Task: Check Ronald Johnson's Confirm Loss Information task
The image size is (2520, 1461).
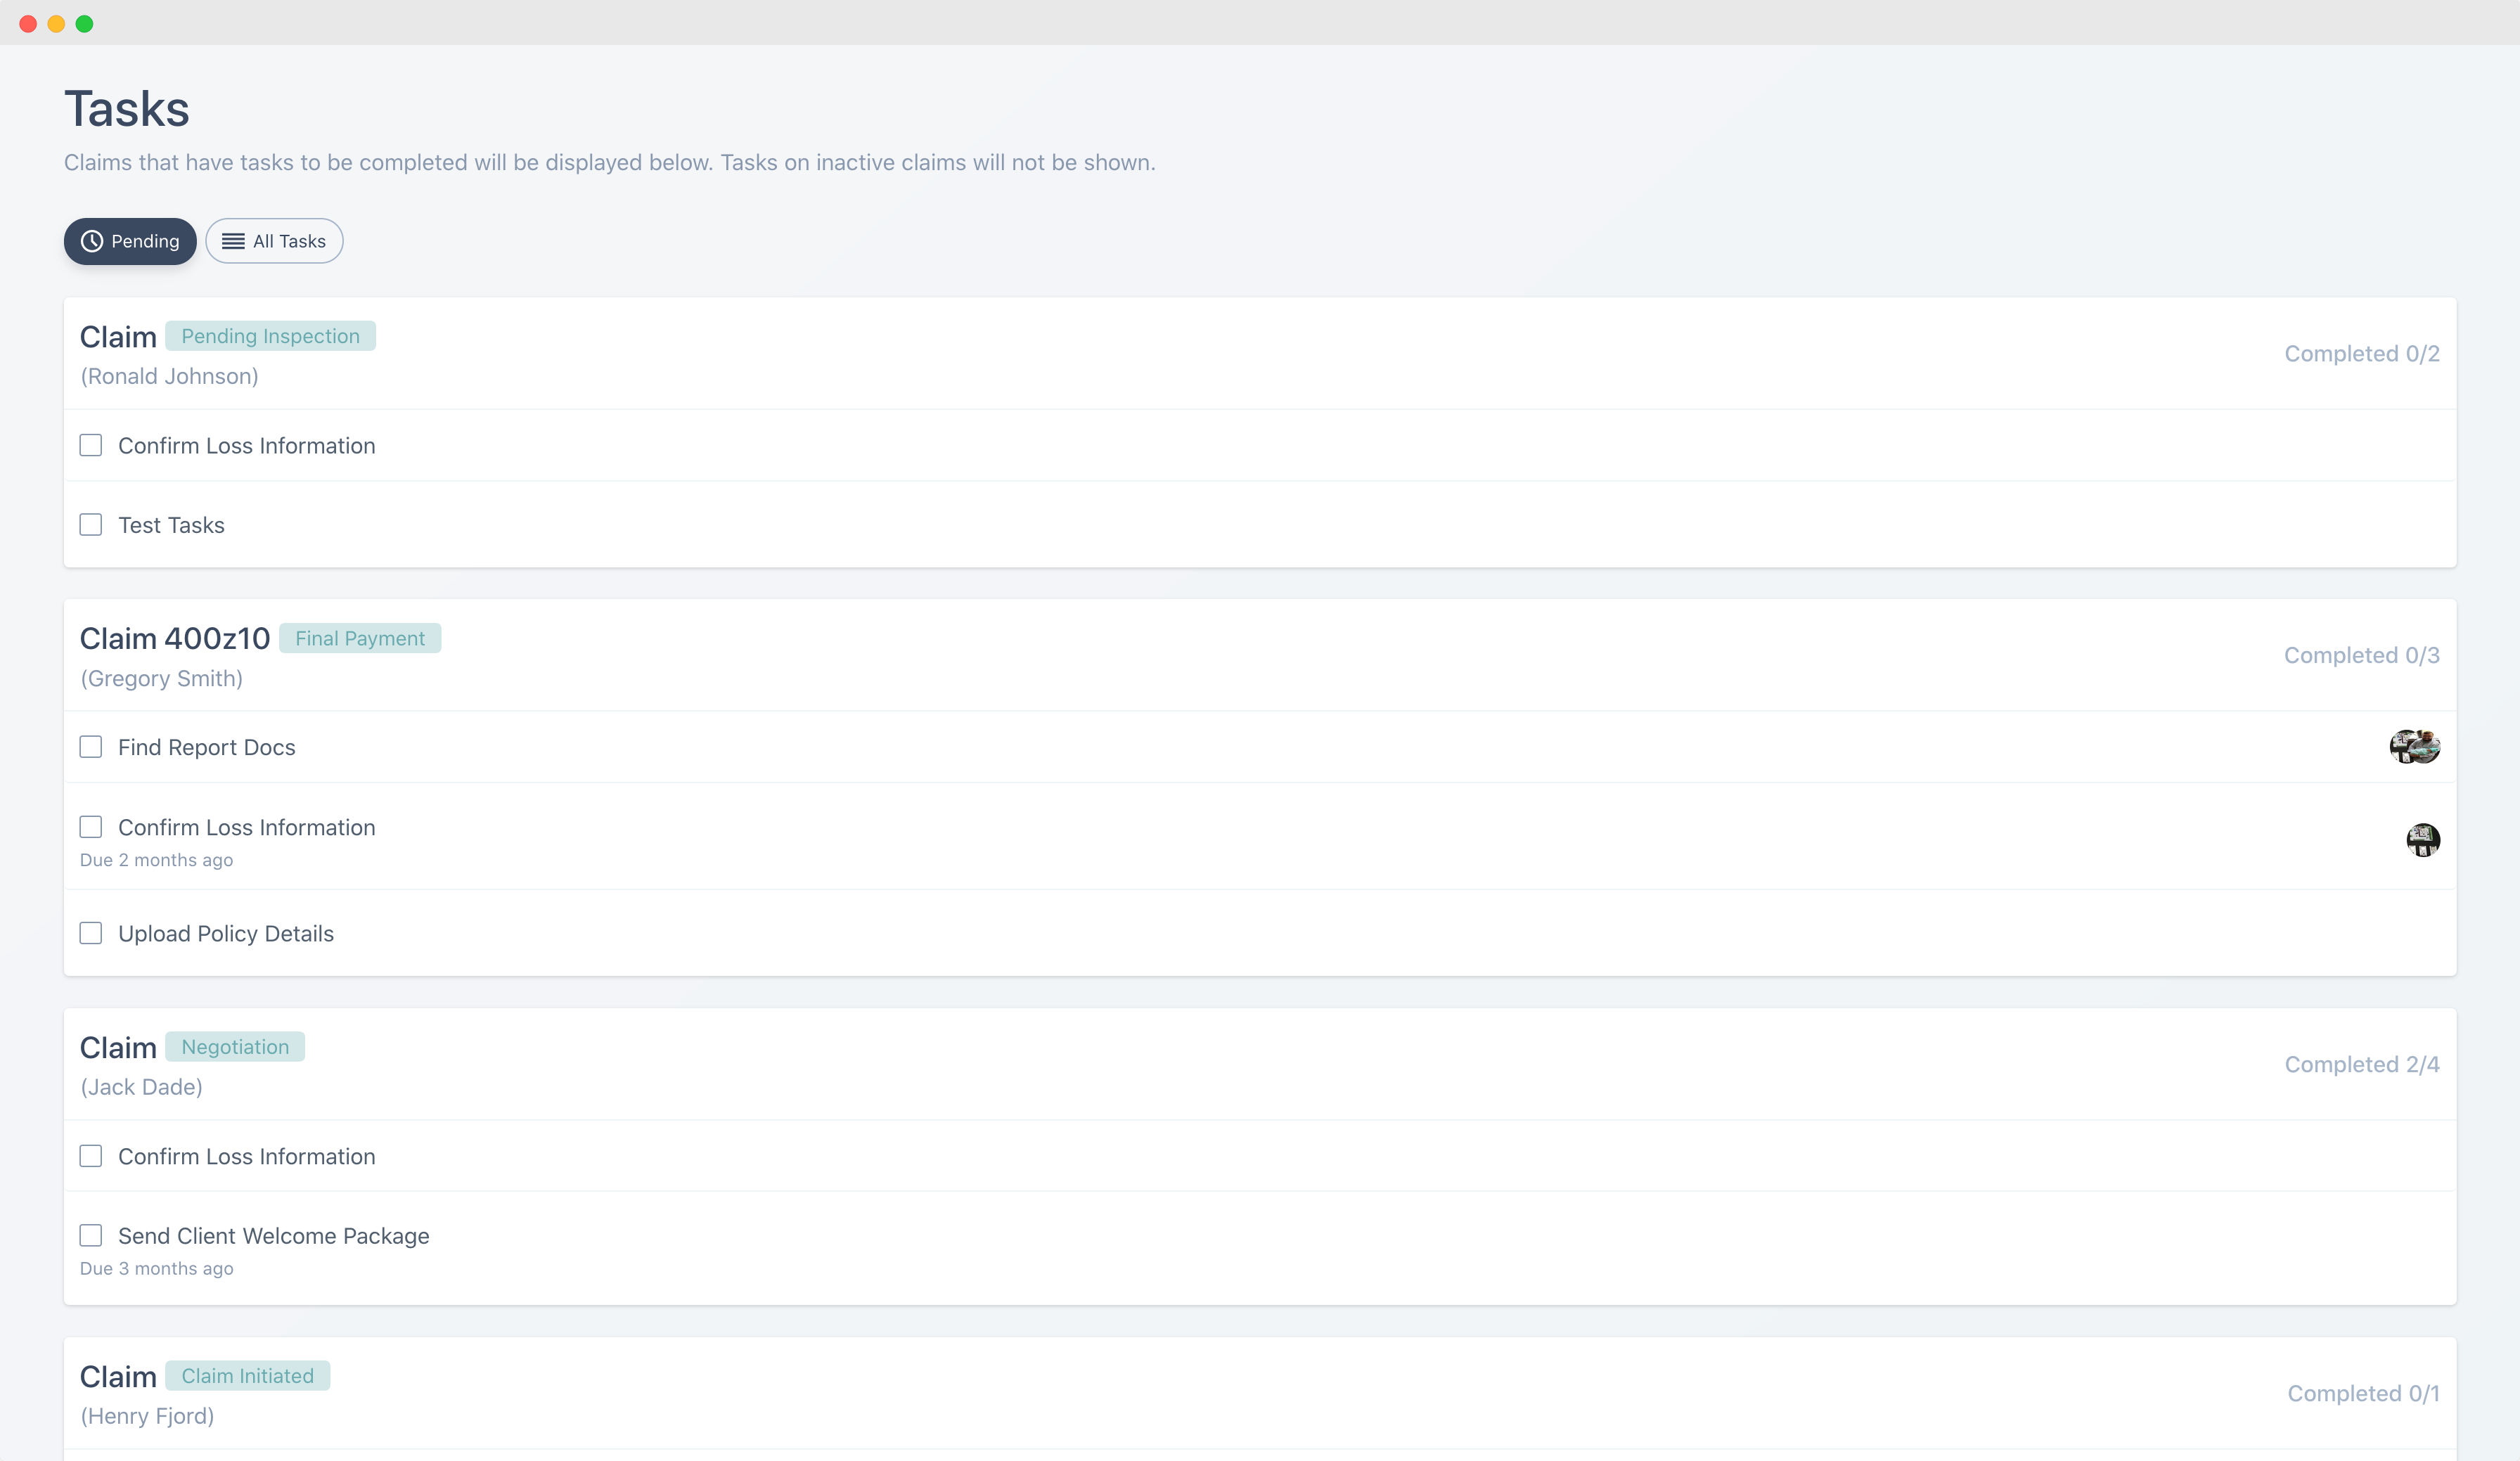Action: tap(91, 445)
